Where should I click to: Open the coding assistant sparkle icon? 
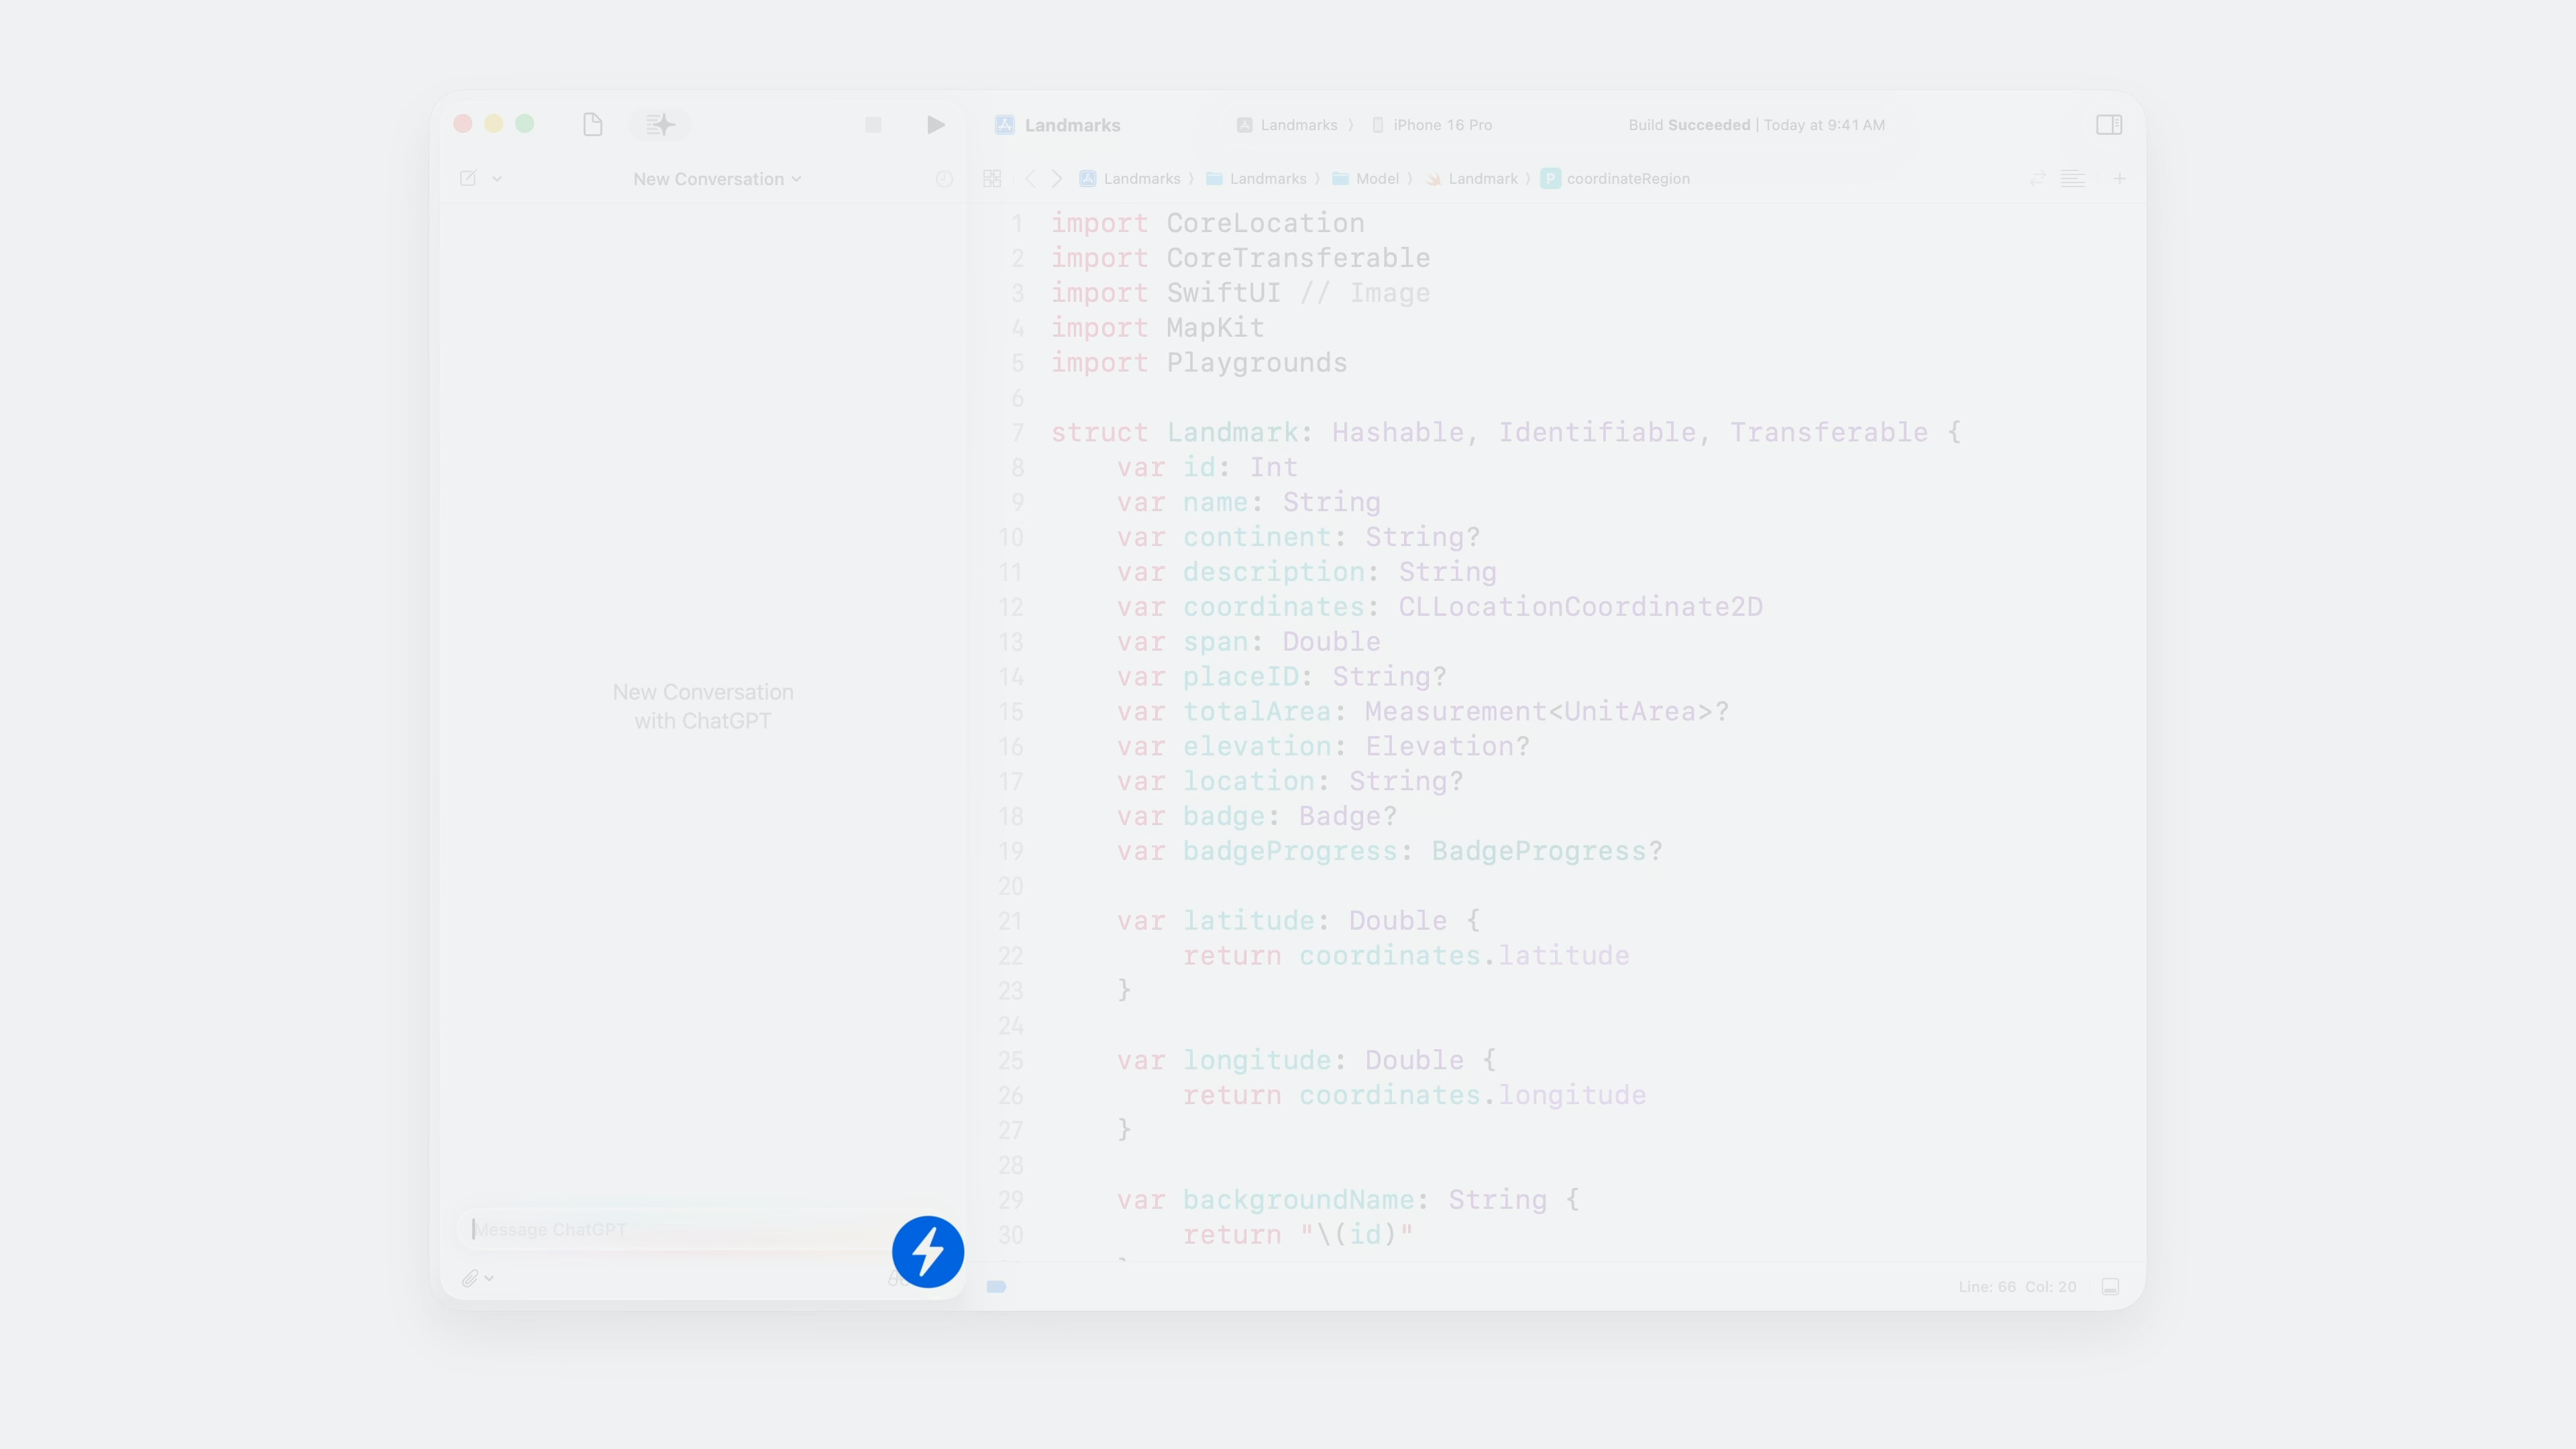point(660,125)
